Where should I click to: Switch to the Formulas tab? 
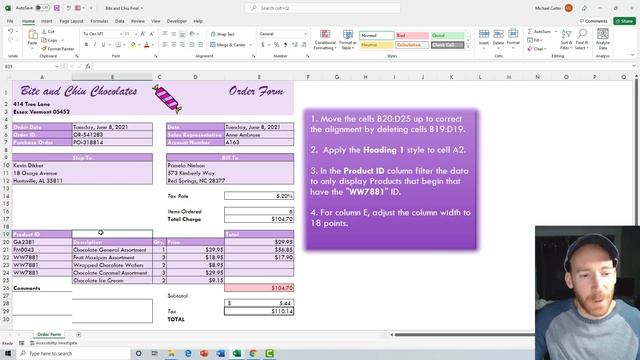(x=99, y=21)
